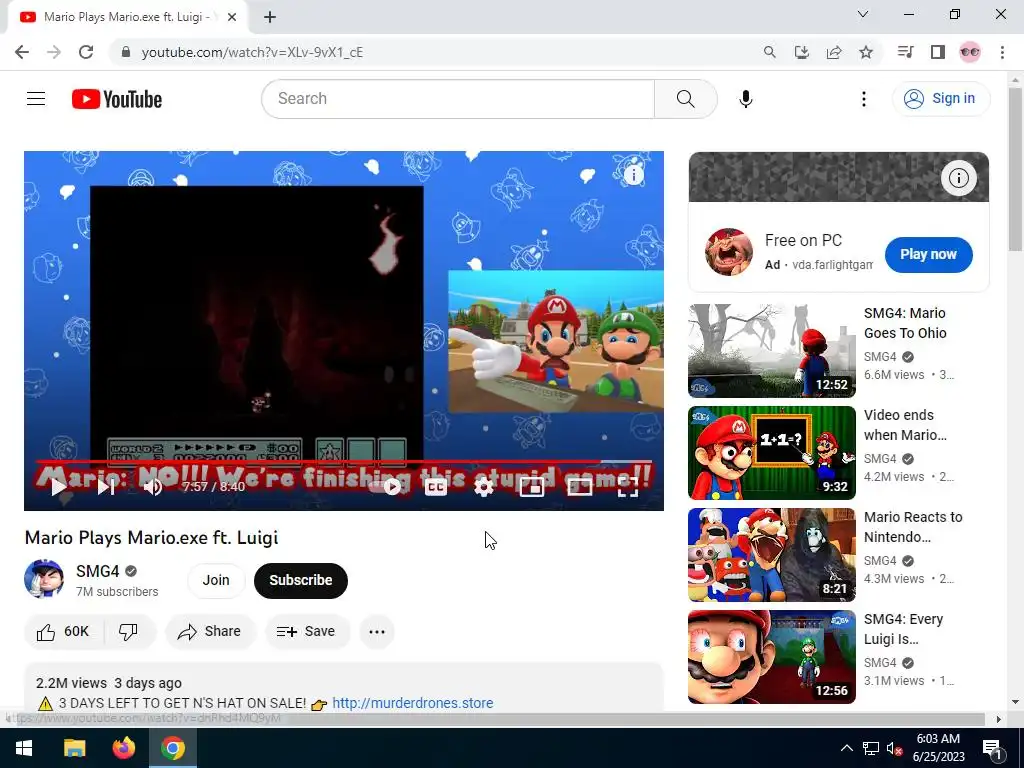Save video to playlist
This screenshot has height=768, width=1024.
[x=306, y=632]
